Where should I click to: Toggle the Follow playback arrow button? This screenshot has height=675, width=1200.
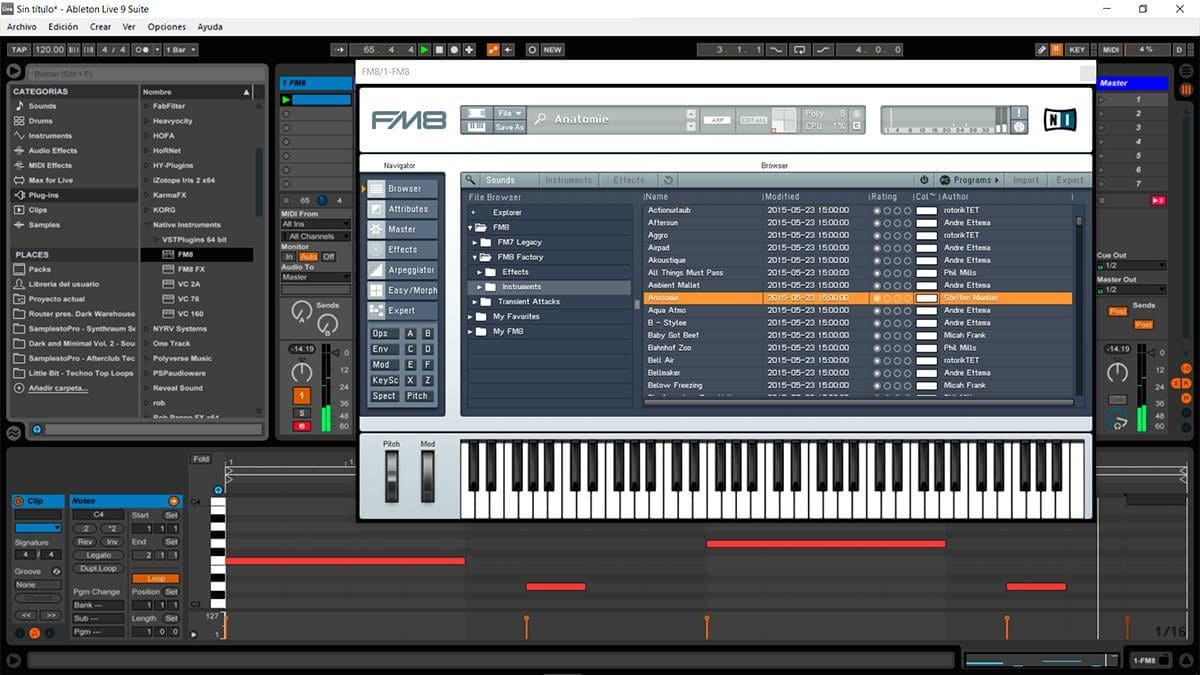pyautogui.click(x=338, y=49)
